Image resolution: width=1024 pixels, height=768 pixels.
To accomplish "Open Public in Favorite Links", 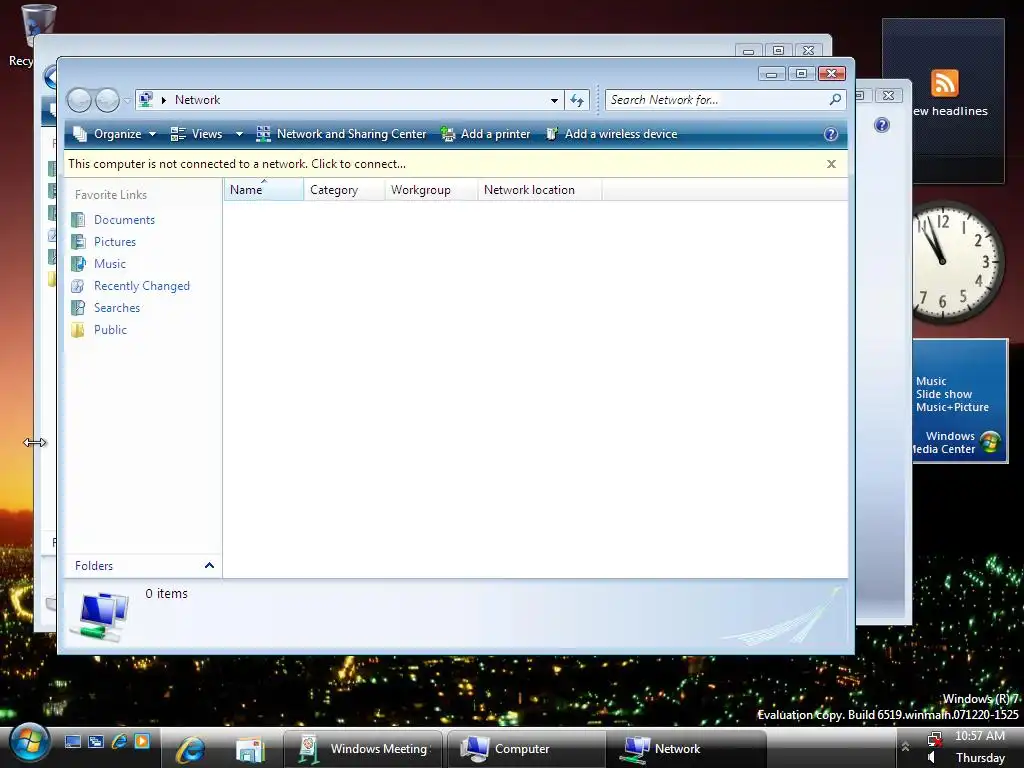I will pyautogui.click(x=110, y=330).
